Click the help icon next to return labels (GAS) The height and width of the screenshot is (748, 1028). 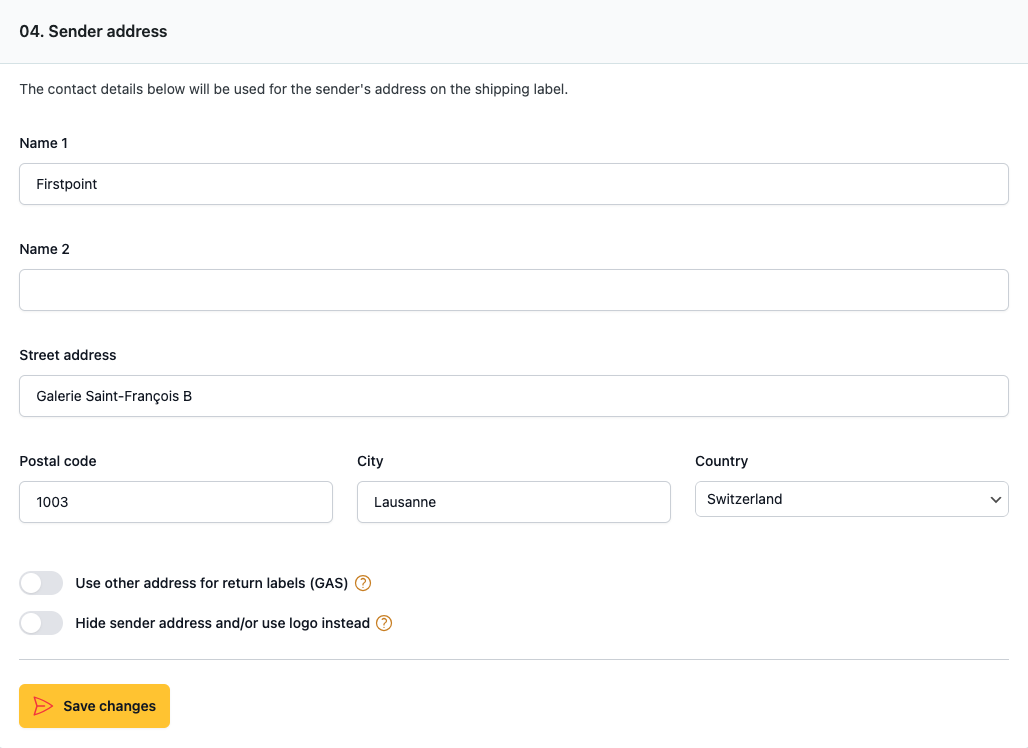point(364,583)
